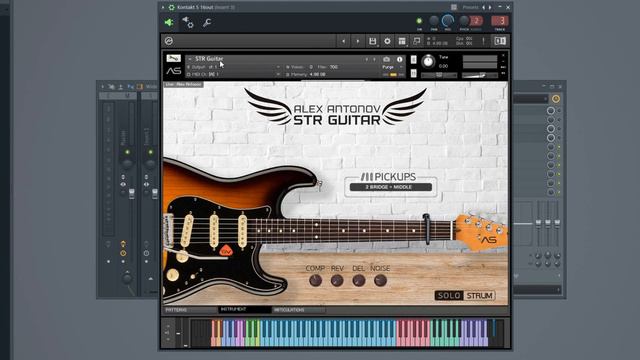Open the plugin settings speaker-gear icon

188,23
